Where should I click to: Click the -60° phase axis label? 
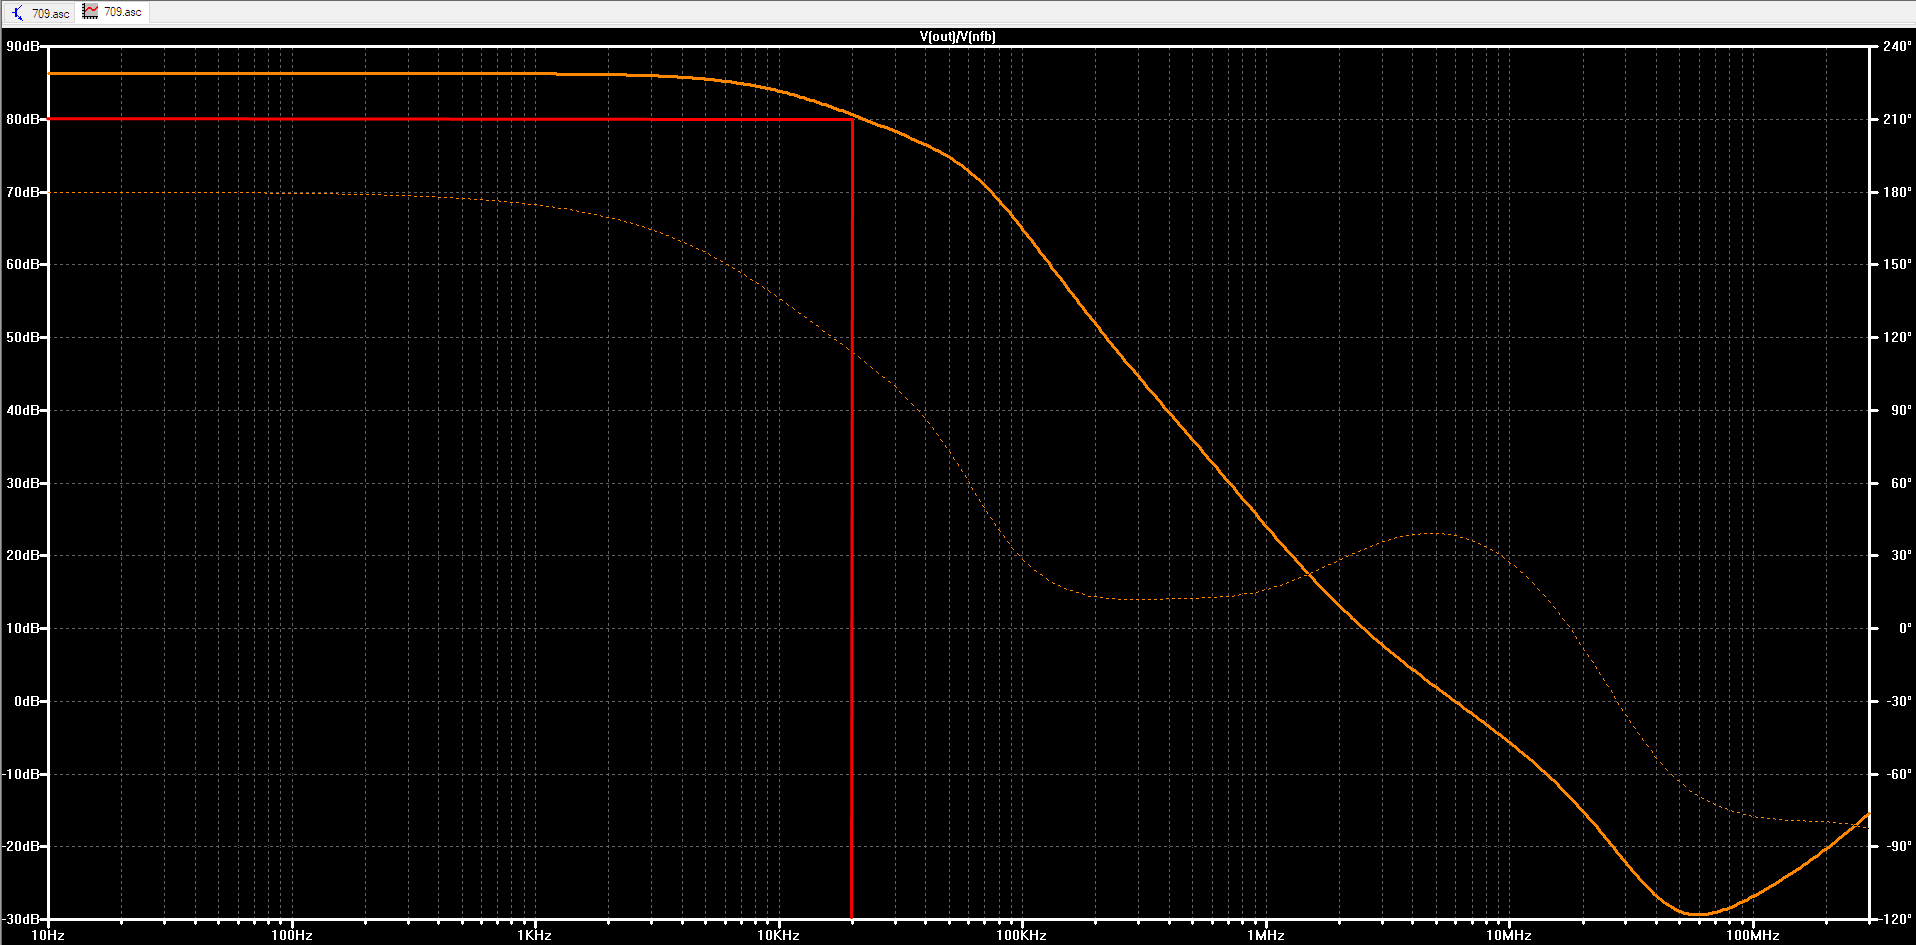coord(1899,774)
